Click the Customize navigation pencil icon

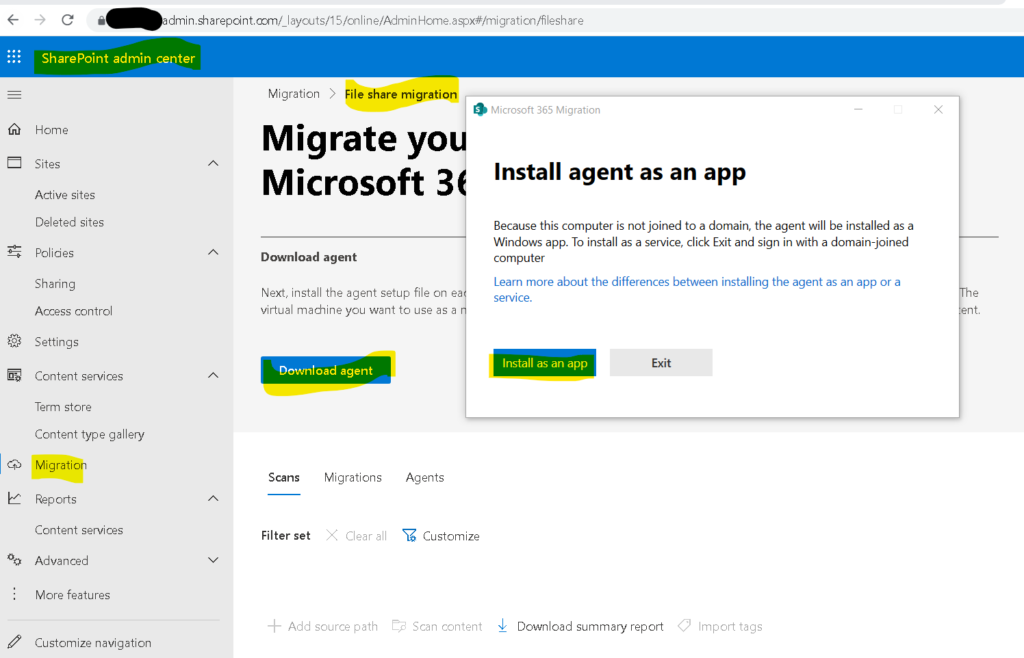click(x=14, y=642)
